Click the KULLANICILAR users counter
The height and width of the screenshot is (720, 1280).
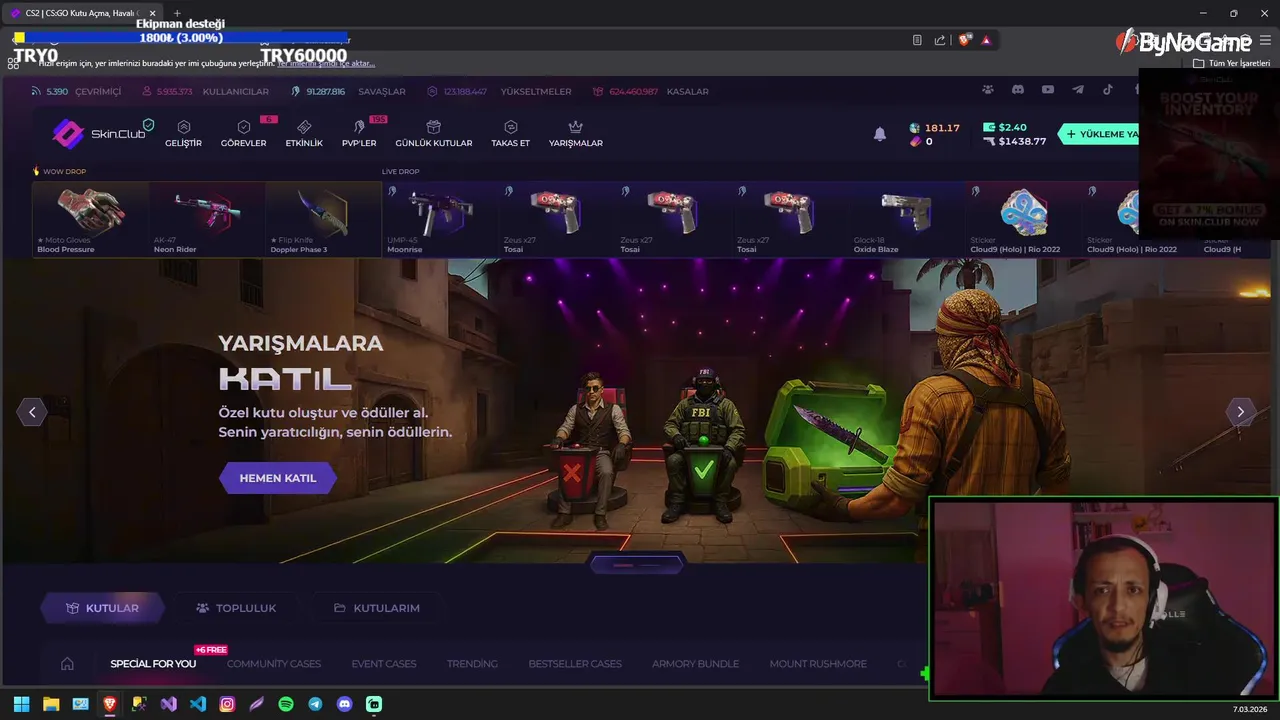[x=205, y=91]
